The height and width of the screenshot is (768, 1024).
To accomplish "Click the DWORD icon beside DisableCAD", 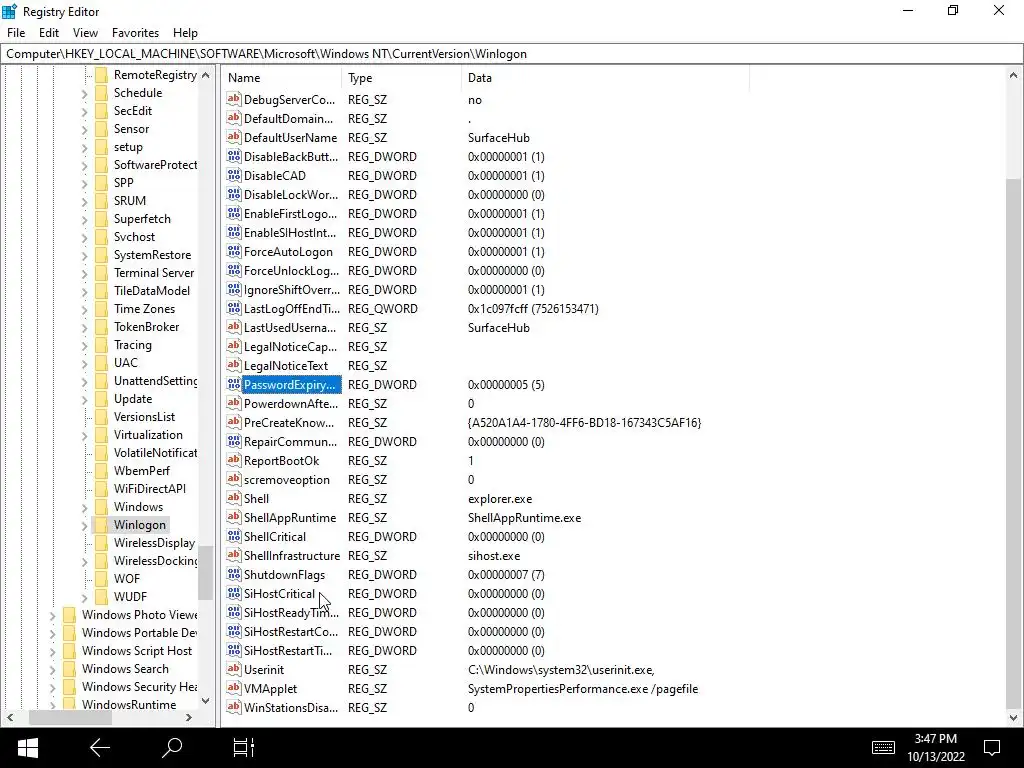I will pyautogui.click(x=234, y=175).
